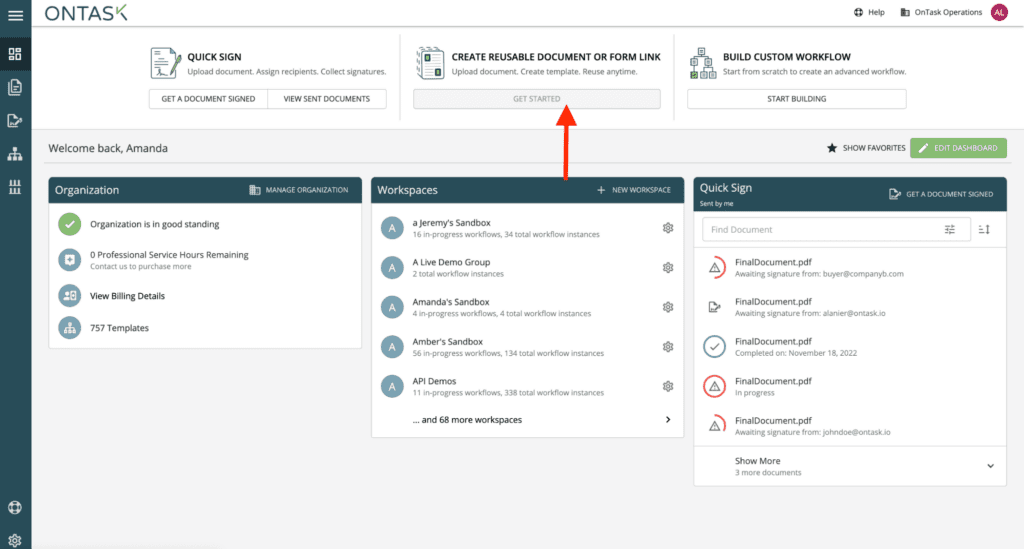1024x549 pixels.
Task: Click the View Billing Details icon
Action: click(x=70, y=296)
